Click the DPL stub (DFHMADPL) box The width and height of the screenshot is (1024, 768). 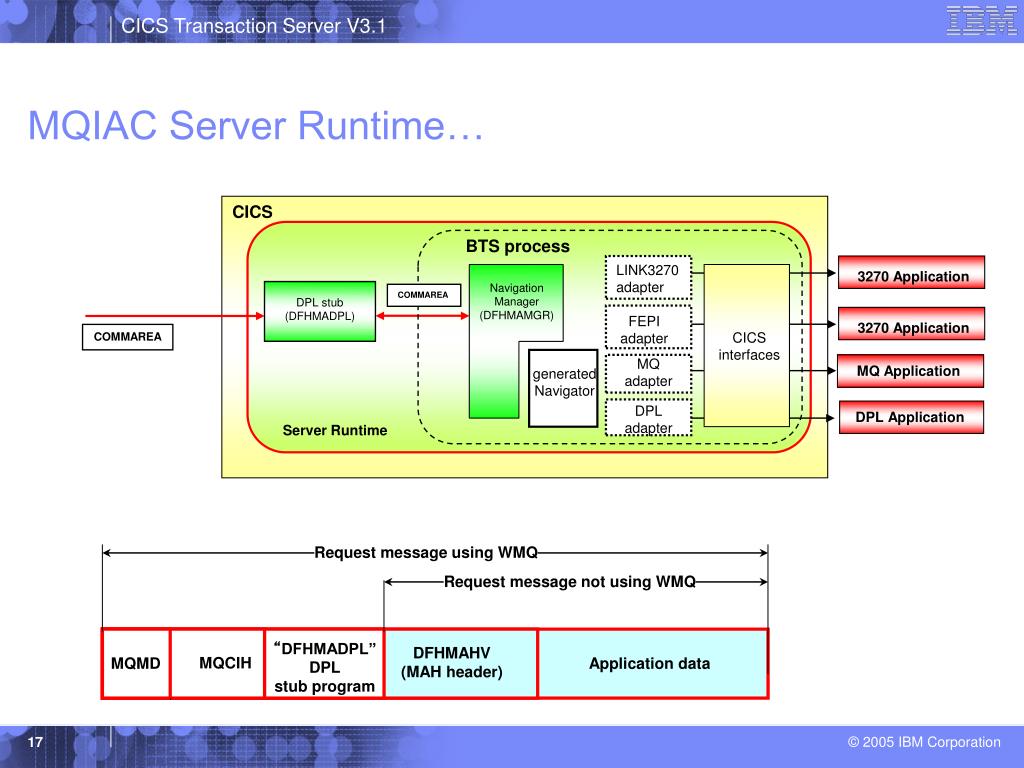[x=320, y=312]
